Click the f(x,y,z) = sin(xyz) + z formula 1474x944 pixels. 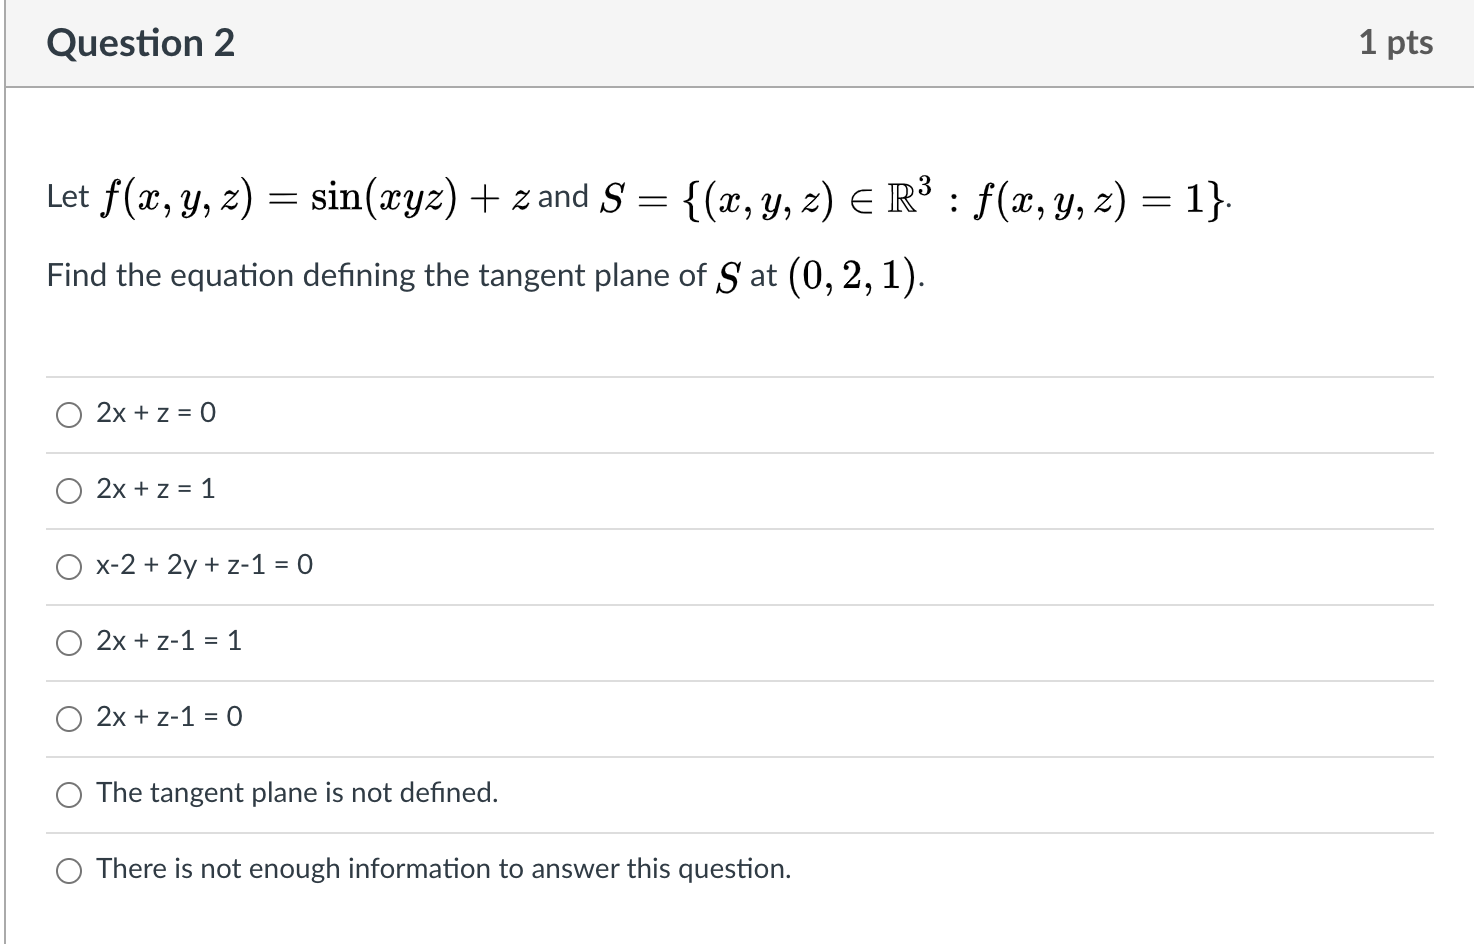point(315,197)
